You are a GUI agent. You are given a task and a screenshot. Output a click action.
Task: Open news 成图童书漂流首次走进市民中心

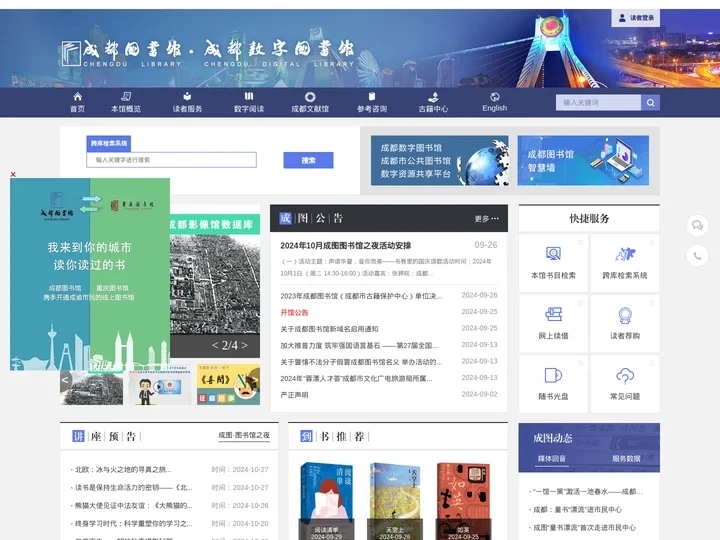click(584, 527)
